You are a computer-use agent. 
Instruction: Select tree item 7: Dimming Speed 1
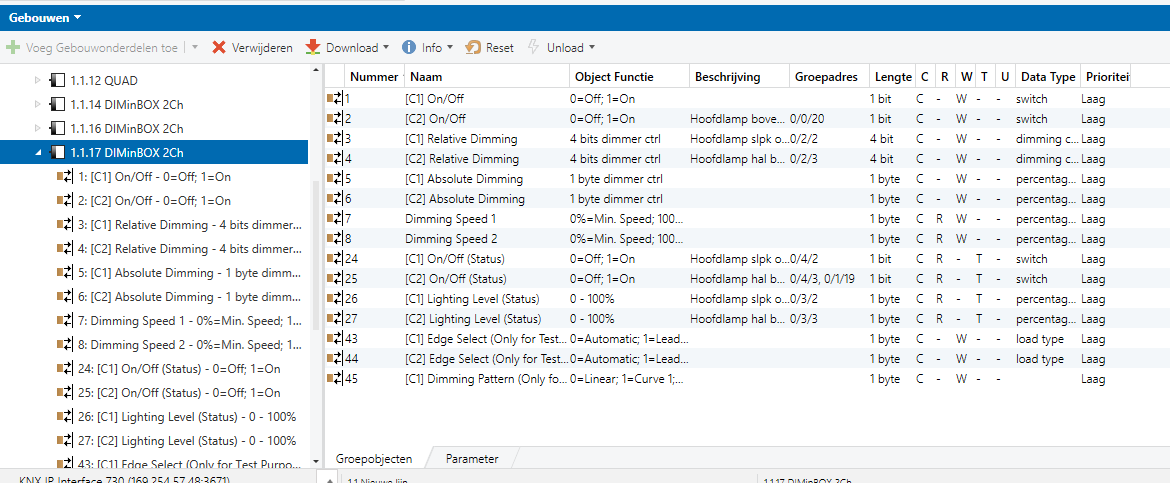(x=186, y=321)
